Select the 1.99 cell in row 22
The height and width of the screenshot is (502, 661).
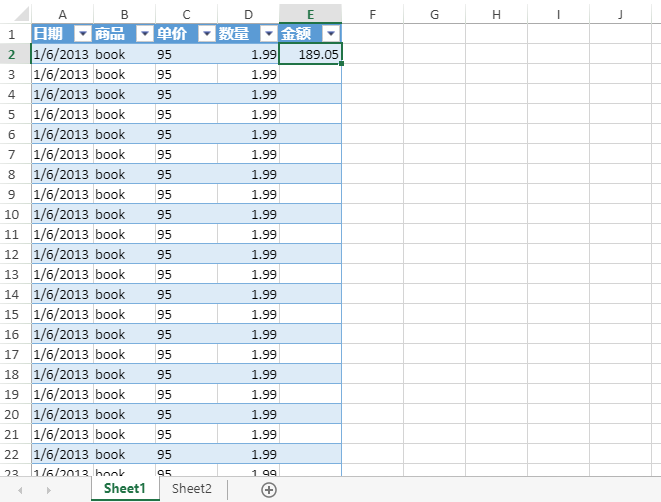[248, 454]
